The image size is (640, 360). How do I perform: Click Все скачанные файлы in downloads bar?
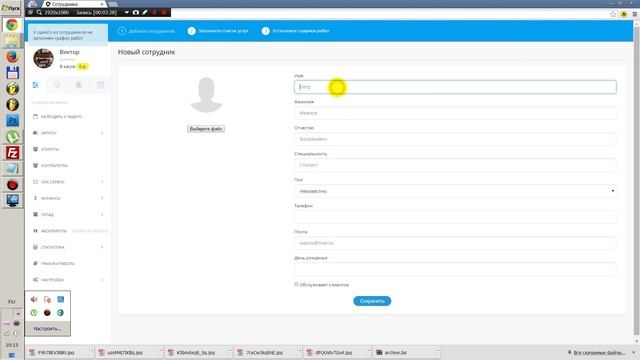(x=599, y=352)
